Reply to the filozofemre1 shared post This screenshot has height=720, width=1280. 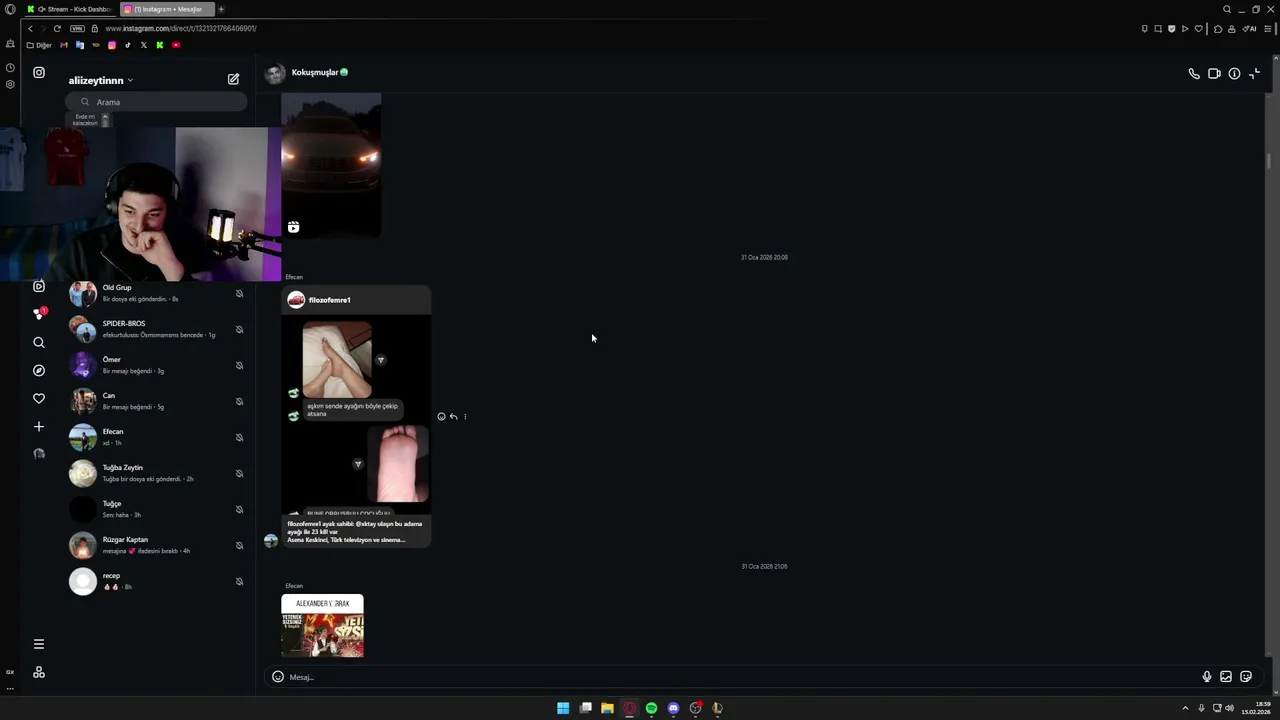[453, 417]
